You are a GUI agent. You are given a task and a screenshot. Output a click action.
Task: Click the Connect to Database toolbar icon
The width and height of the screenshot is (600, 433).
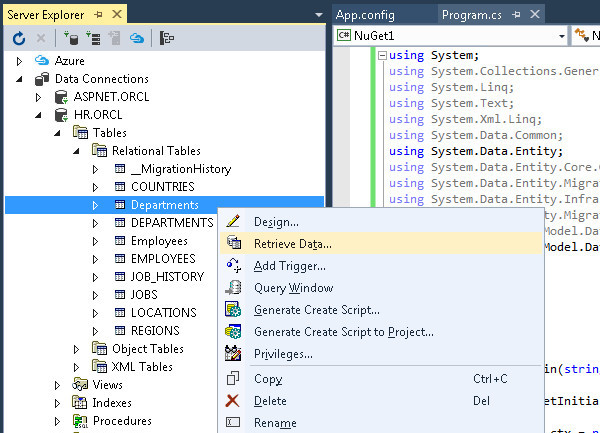coord(73,38)
